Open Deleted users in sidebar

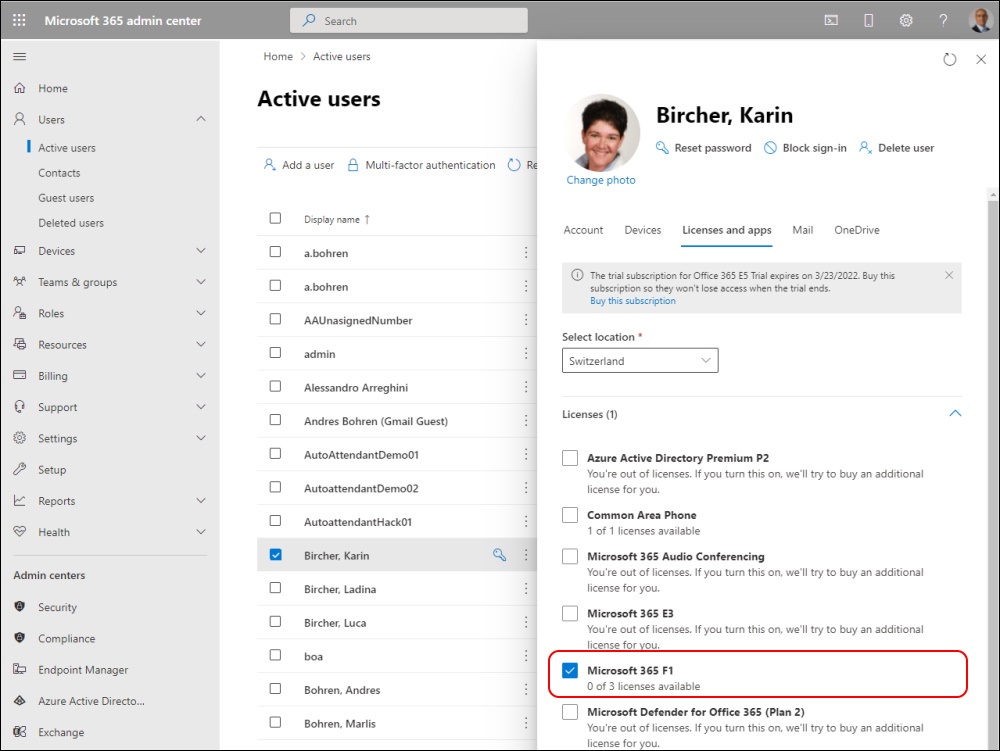coord(71,223)
